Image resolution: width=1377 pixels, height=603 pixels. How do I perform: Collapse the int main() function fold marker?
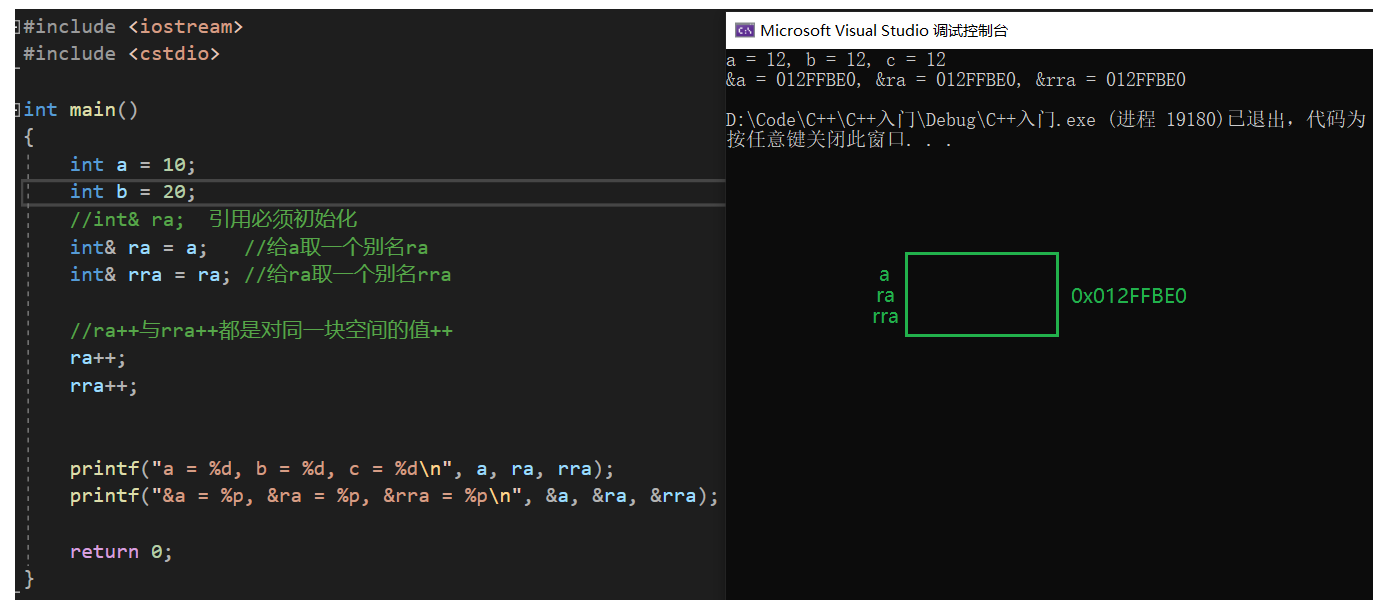tap(19, 109)
